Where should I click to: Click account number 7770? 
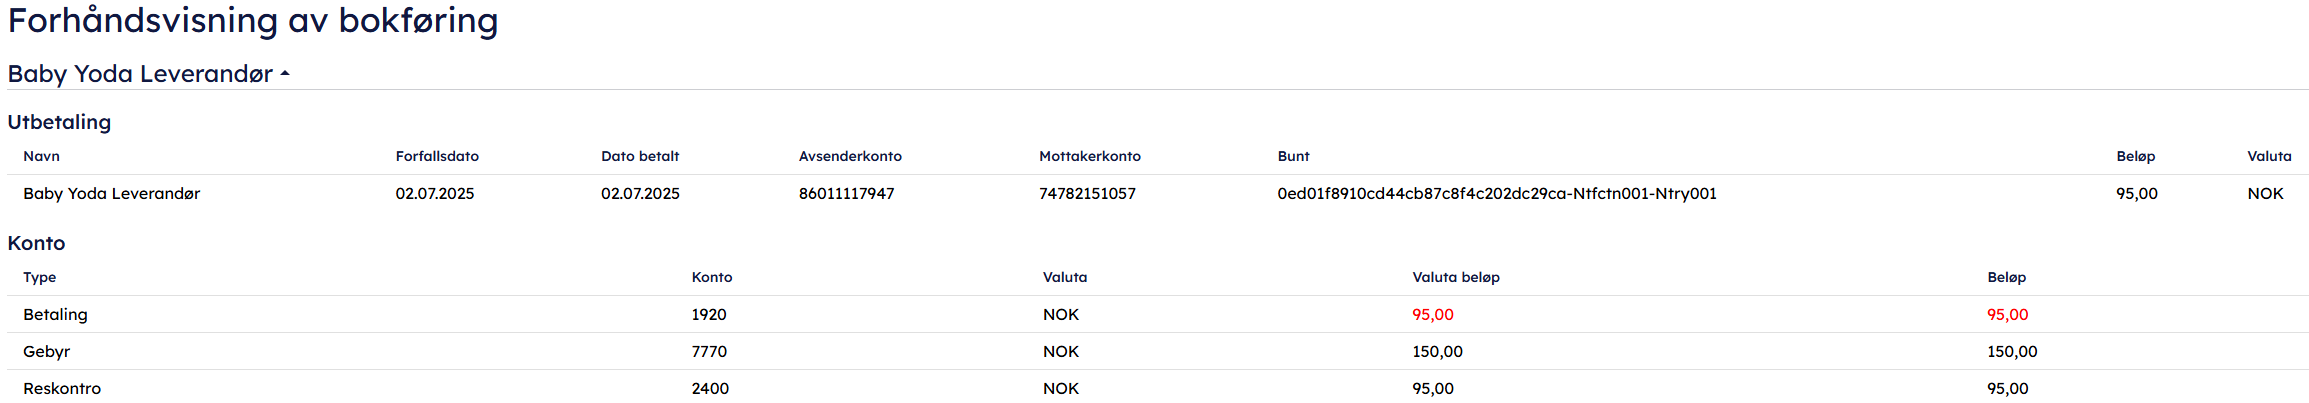pos(709,352)
